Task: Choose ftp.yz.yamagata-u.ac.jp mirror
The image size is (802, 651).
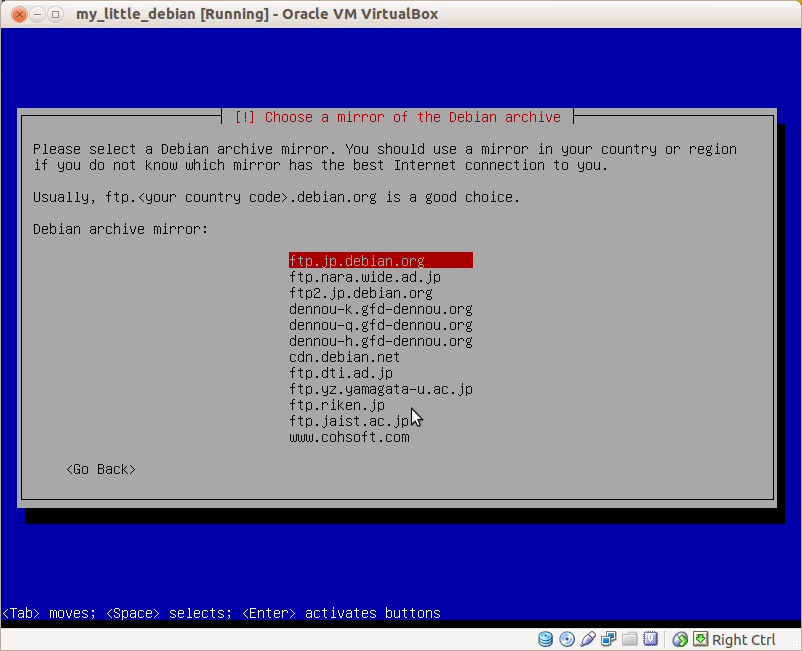Action: [381, 389]
